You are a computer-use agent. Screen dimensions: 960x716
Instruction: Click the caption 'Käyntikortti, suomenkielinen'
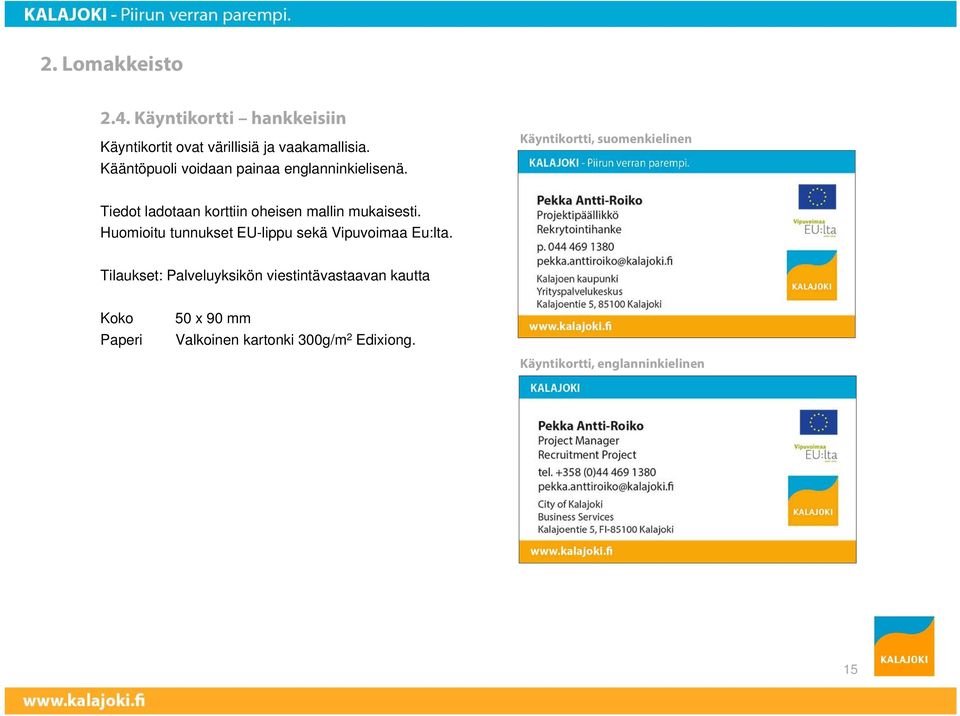[x=606, y=139]
